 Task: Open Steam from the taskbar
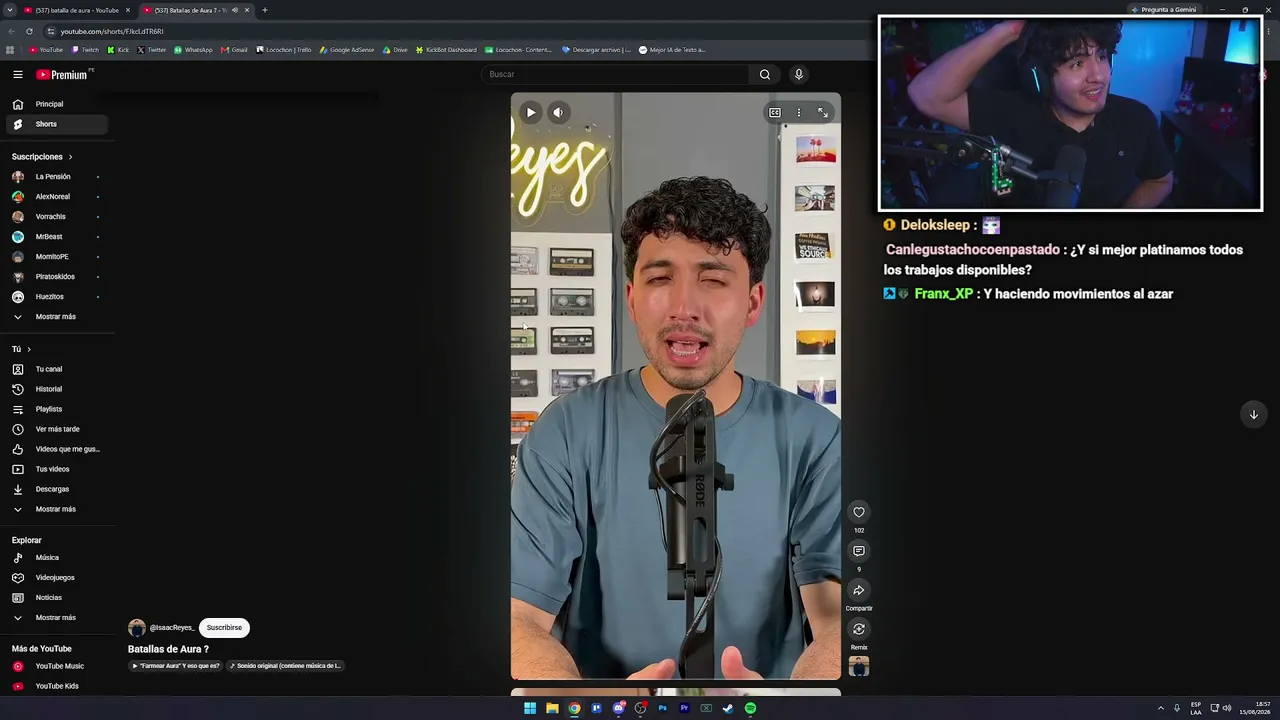pos(728,708)
